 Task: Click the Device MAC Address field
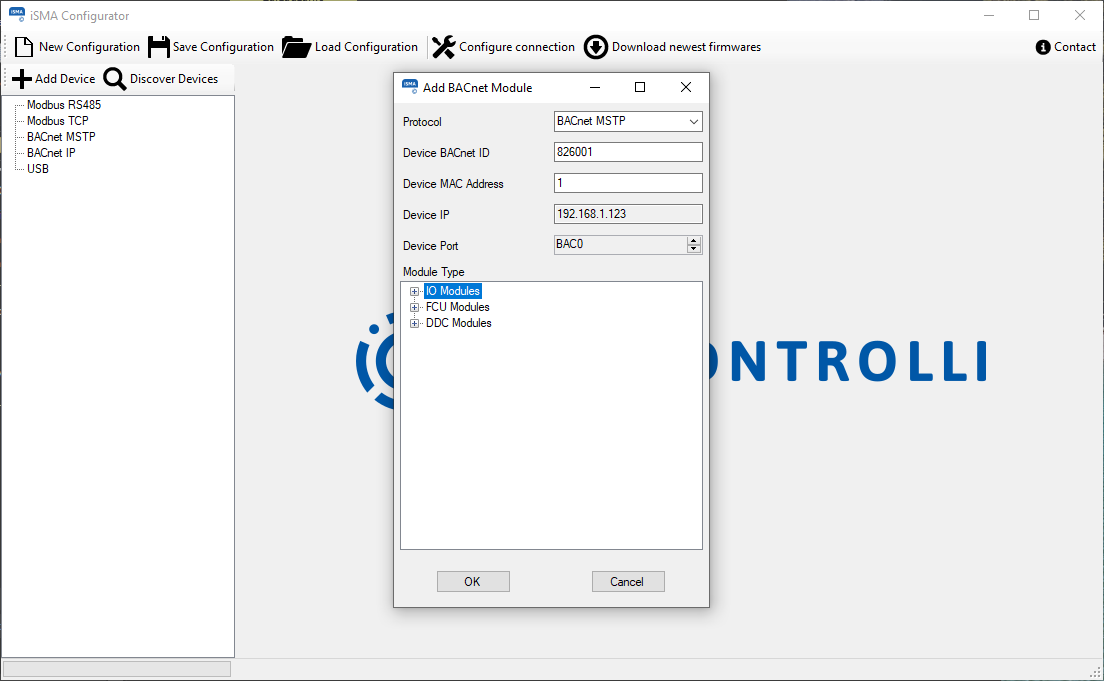point(627,184)
